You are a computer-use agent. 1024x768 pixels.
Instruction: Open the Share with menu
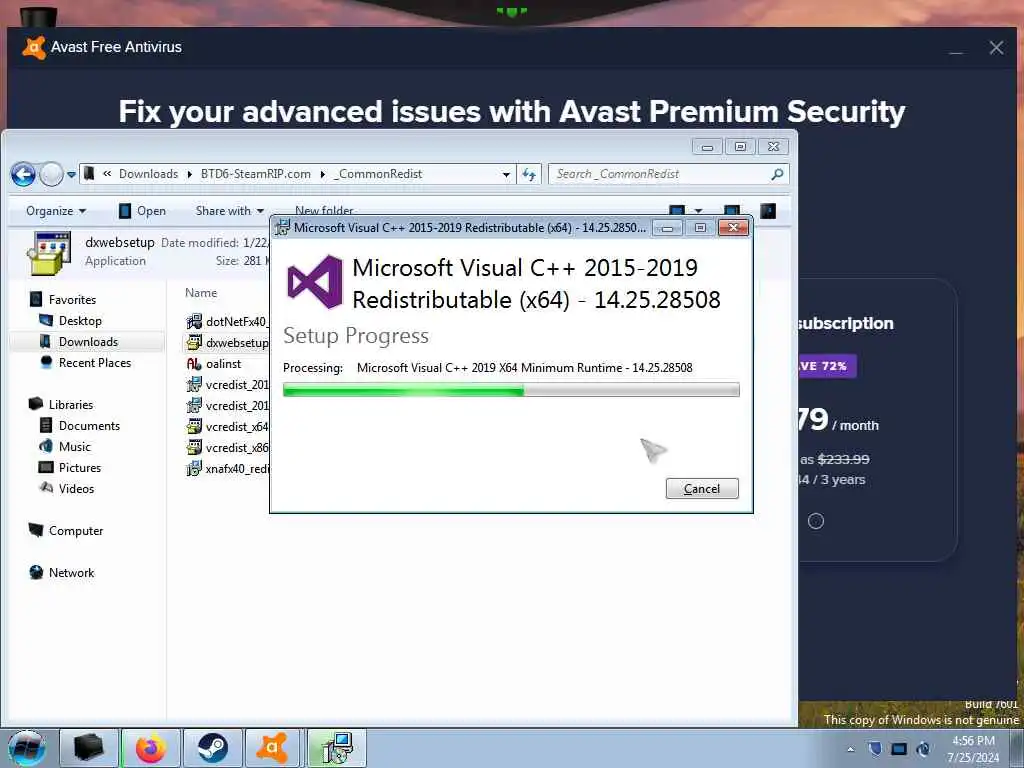pos(230,211)
